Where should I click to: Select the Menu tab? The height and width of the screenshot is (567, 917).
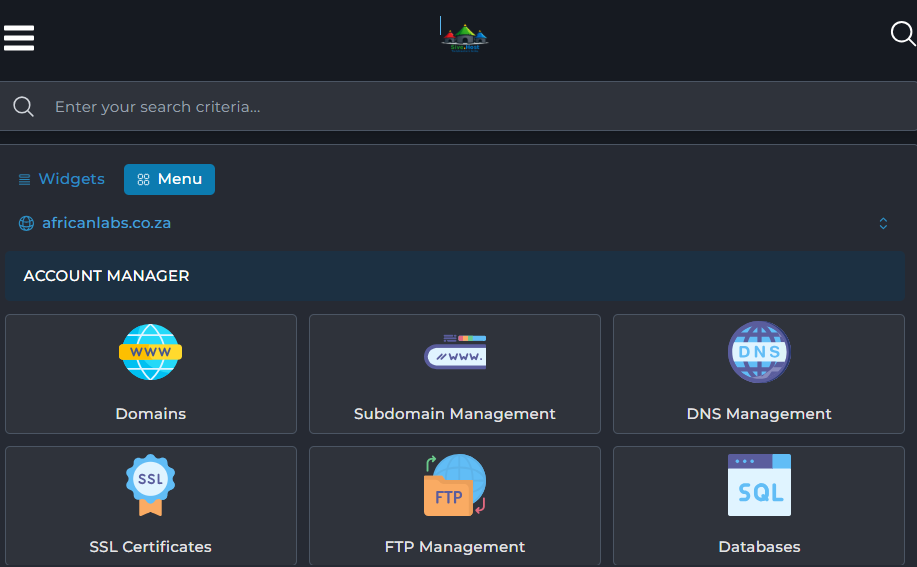point(169,179)
